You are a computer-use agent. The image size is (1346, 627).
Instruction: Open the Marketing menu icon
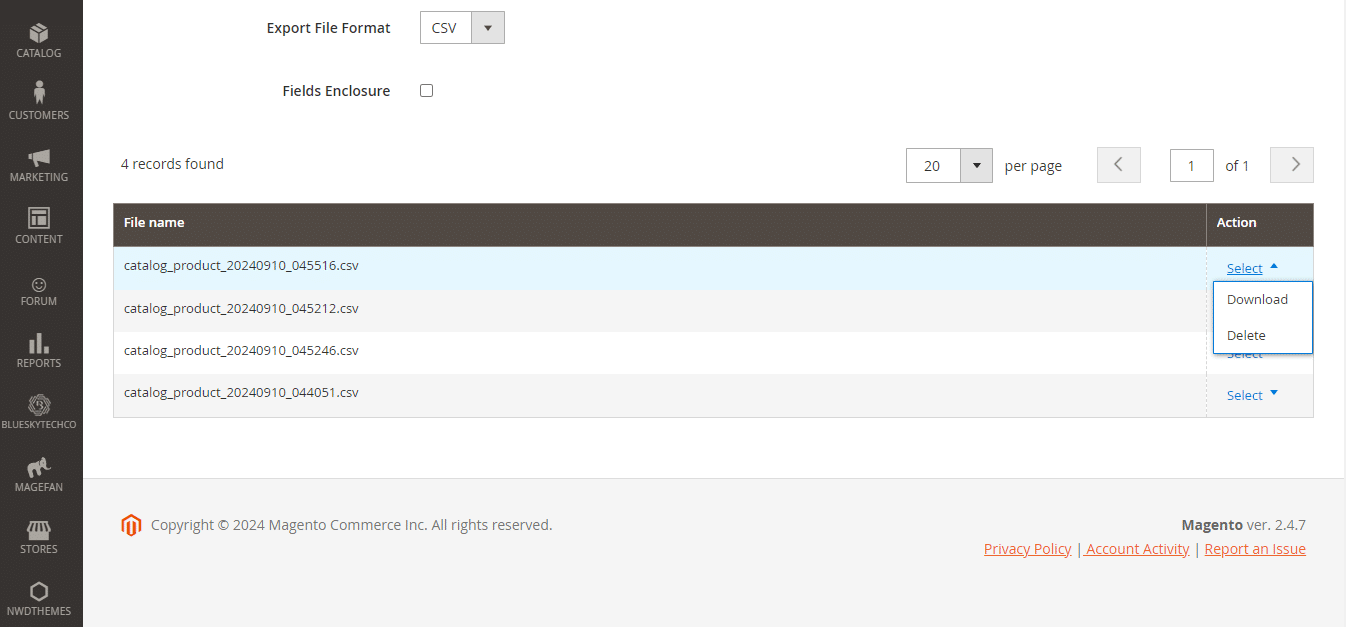(40, 162)
